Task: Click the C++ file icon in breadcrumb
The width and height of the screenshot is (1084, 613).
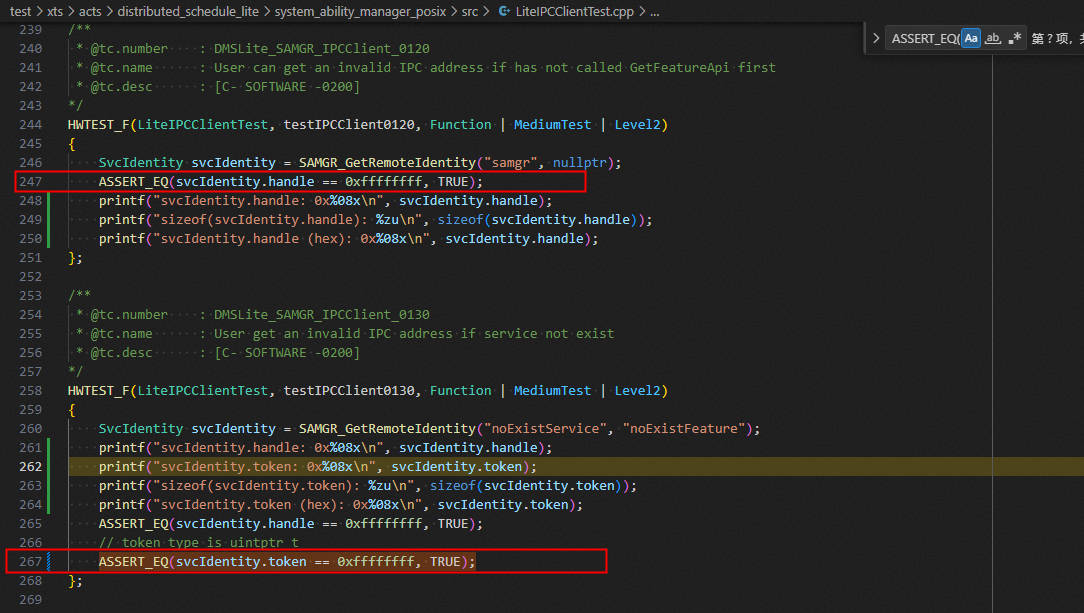Action: click(503, 12)
